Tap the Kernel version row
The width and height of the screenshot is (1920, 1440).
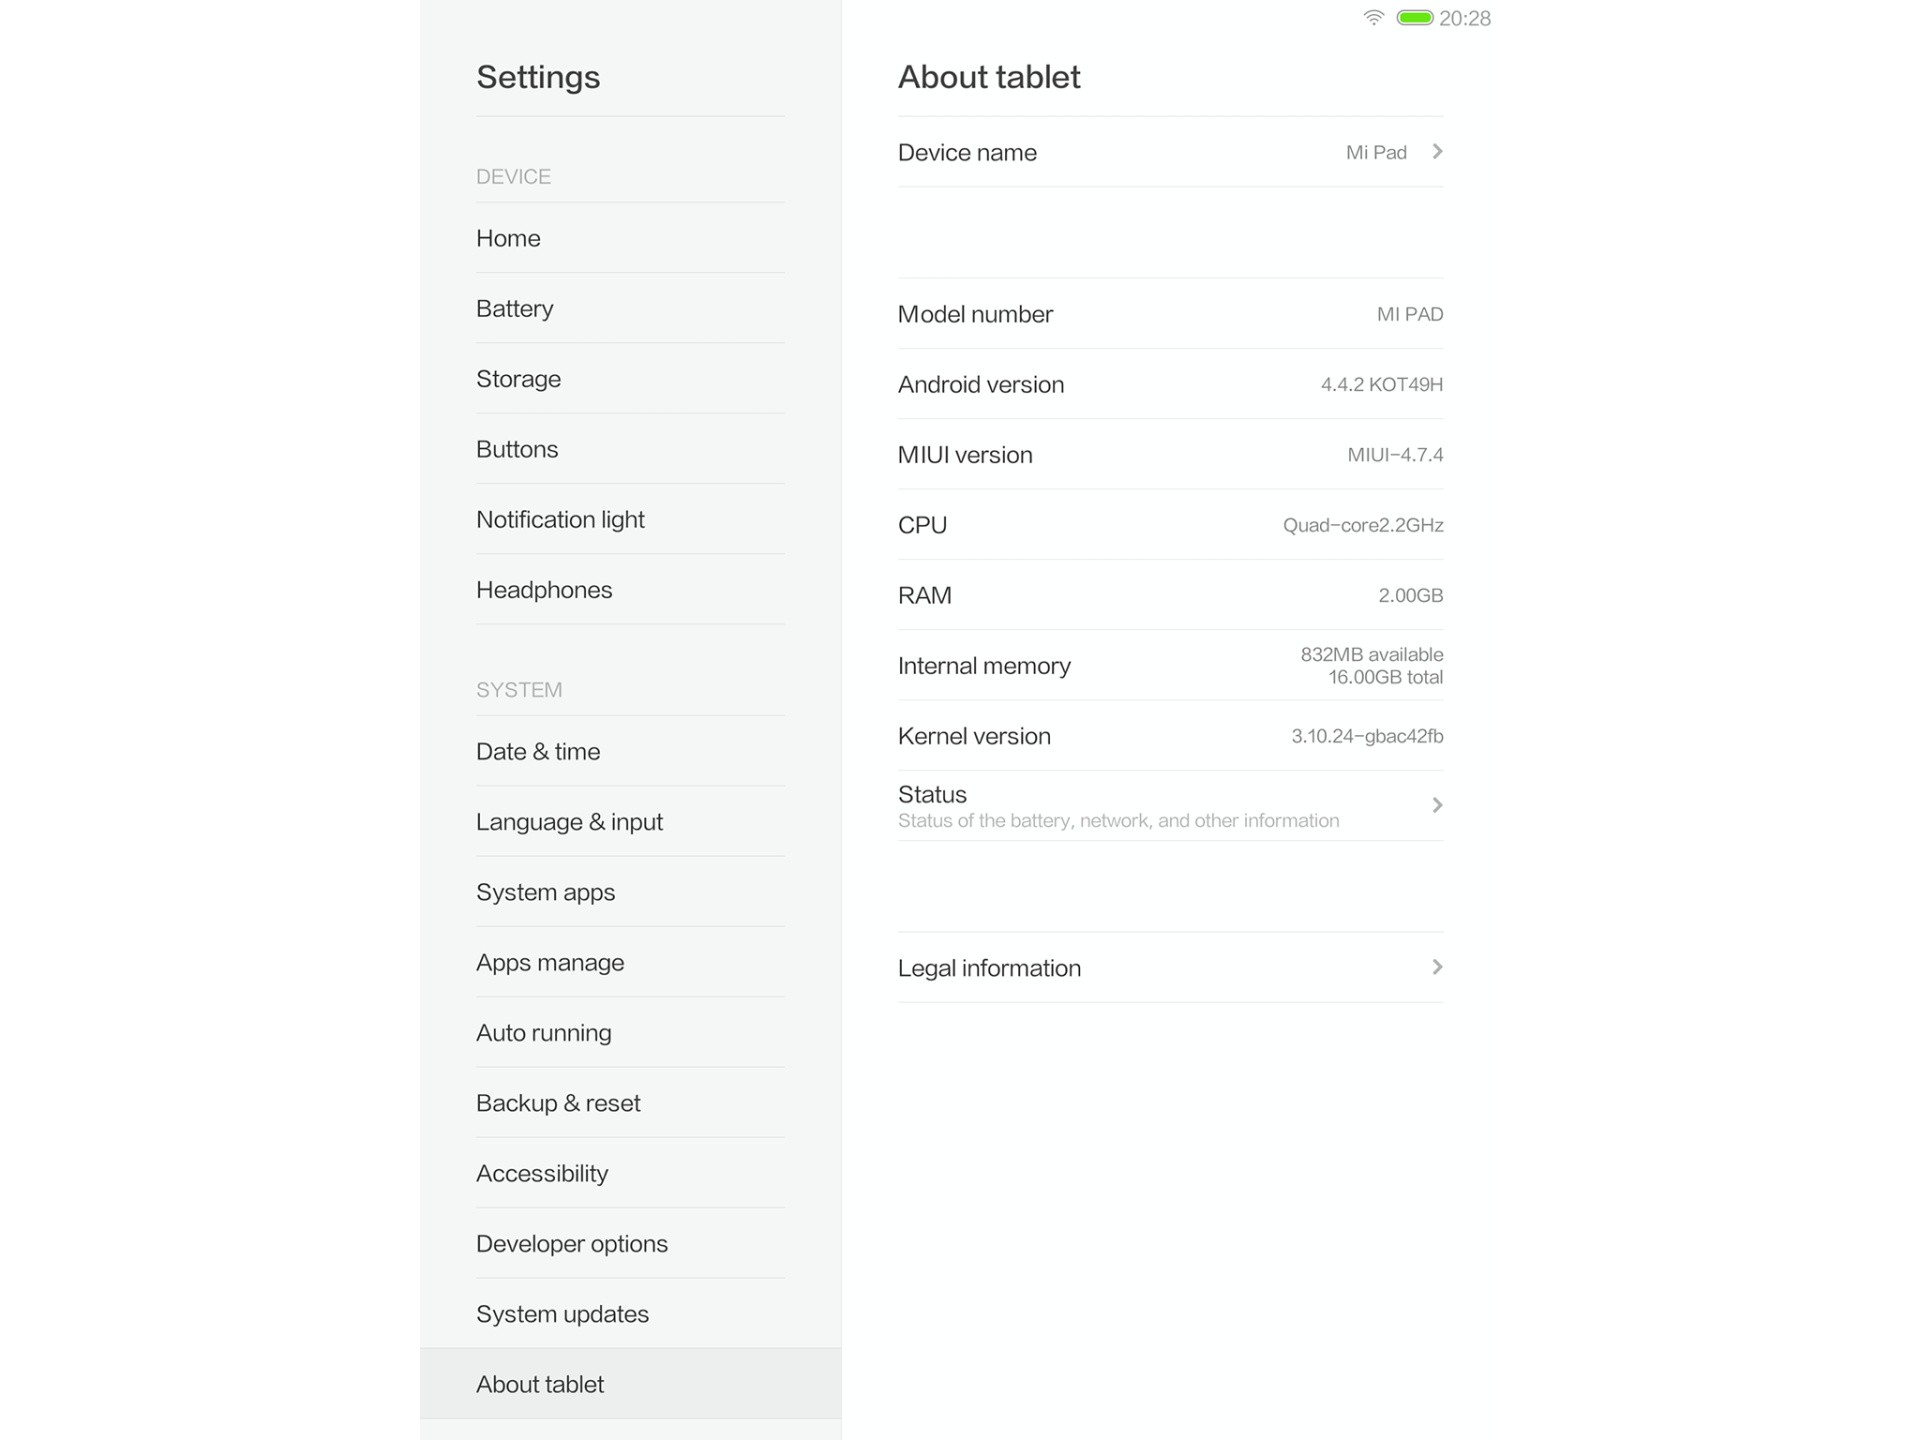point(1170,736)
